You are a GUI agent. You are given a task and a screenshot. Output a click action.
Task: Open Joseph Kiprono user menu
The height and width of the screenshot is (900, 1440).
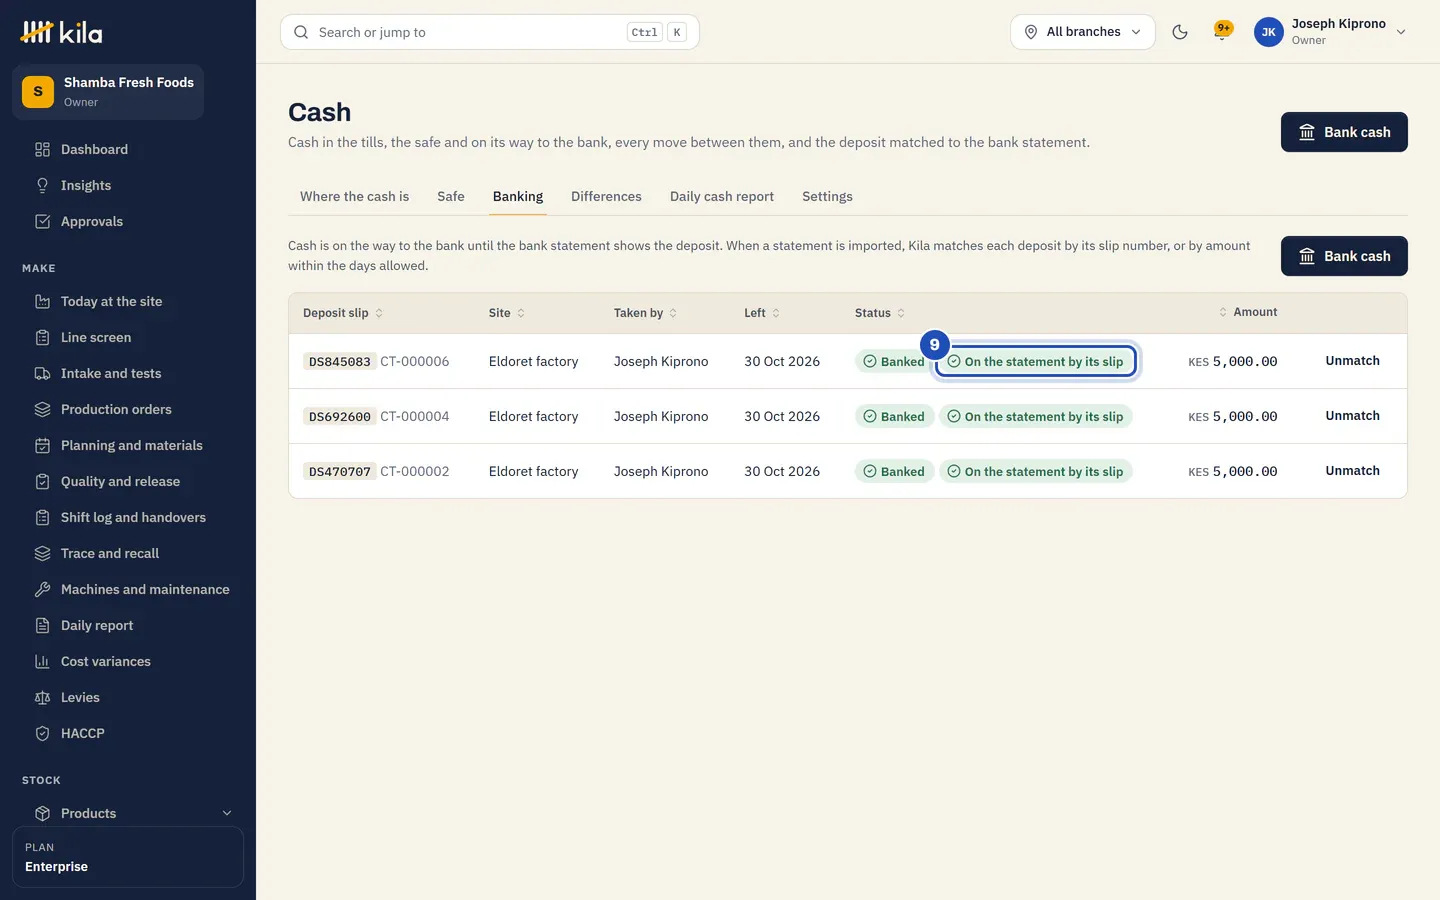click(x=1331, y=32)
